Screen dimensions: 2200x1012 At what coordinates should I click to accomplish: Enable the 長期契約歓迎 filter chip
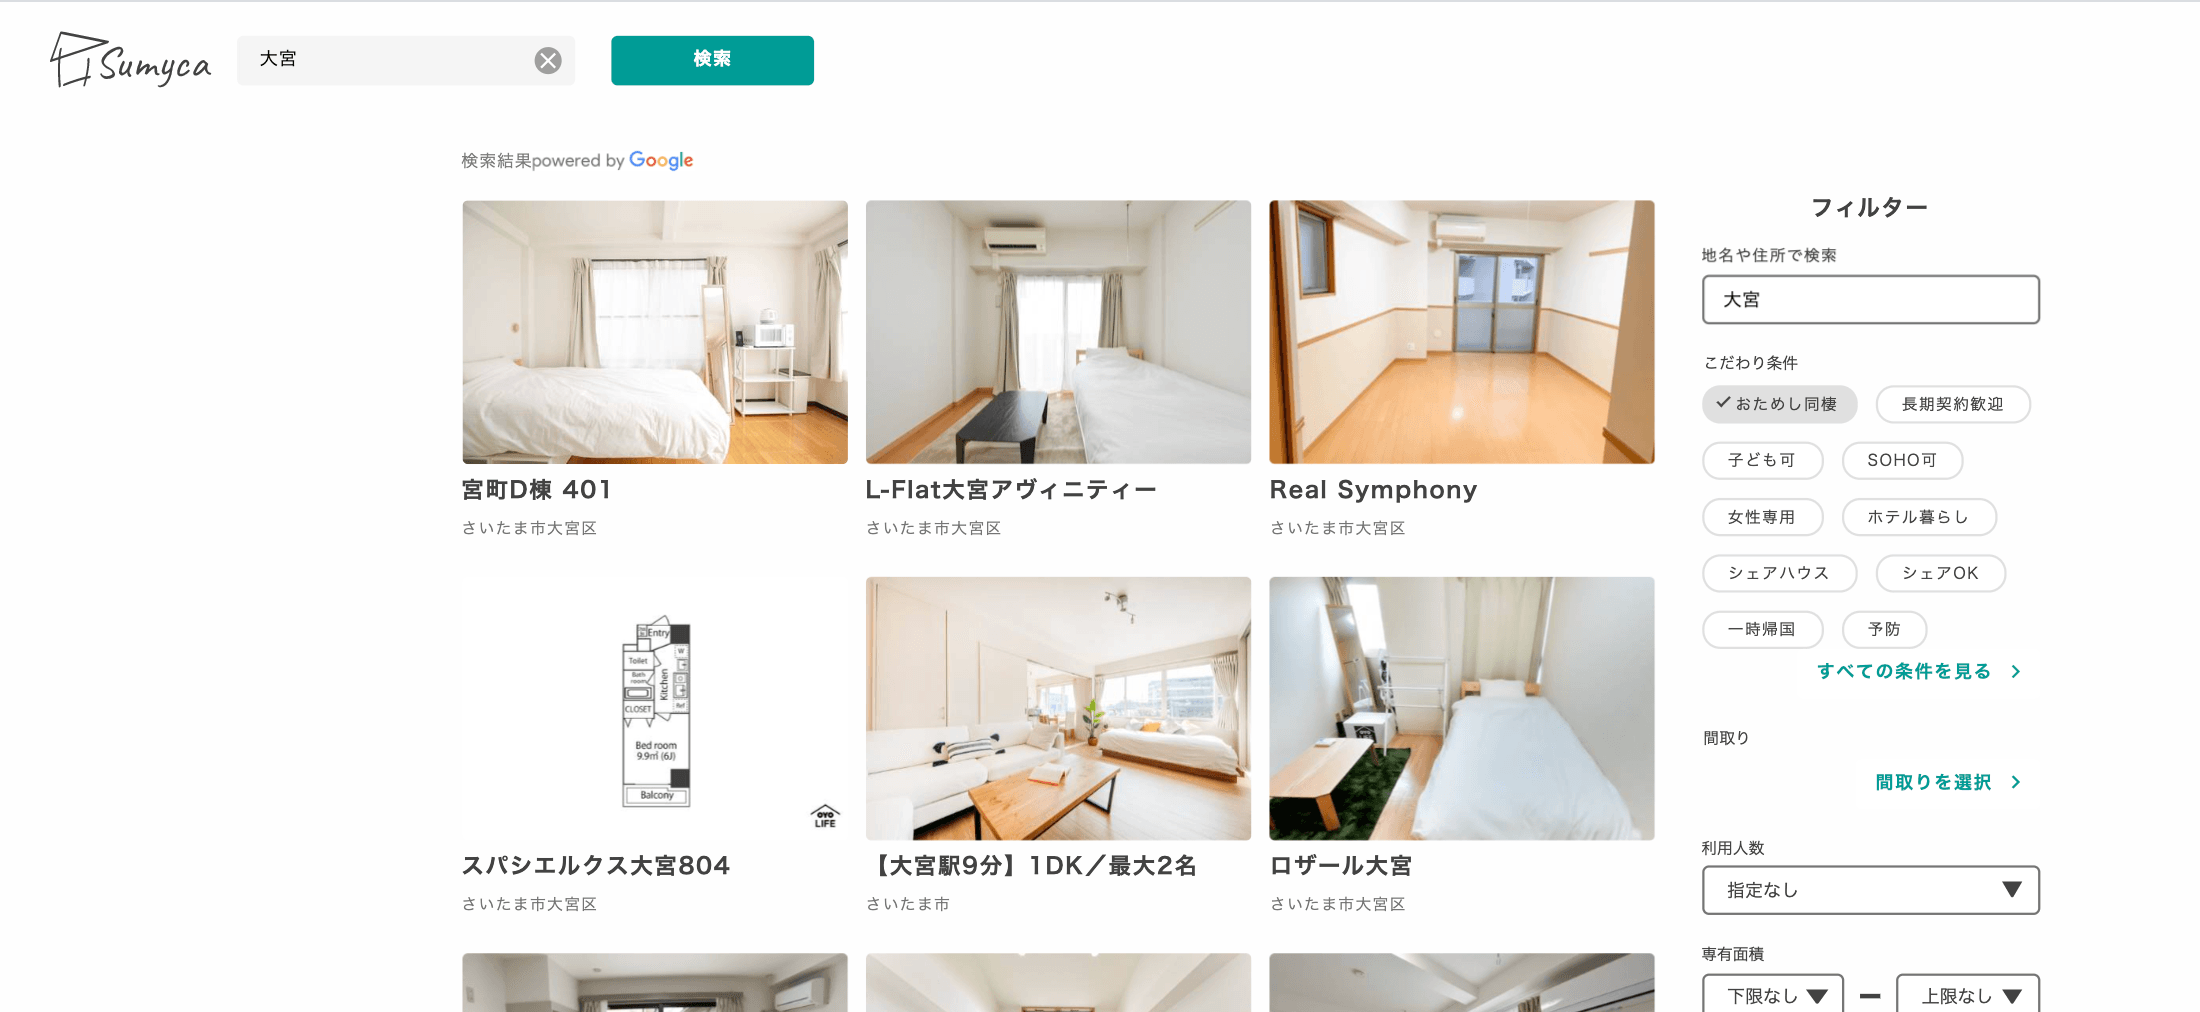pyautogui.click(x=1952, y=404)
